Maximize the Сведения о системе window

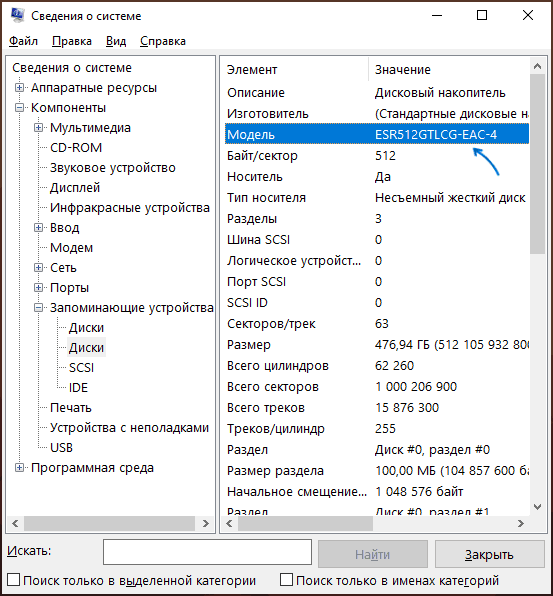tap(482, 15)
